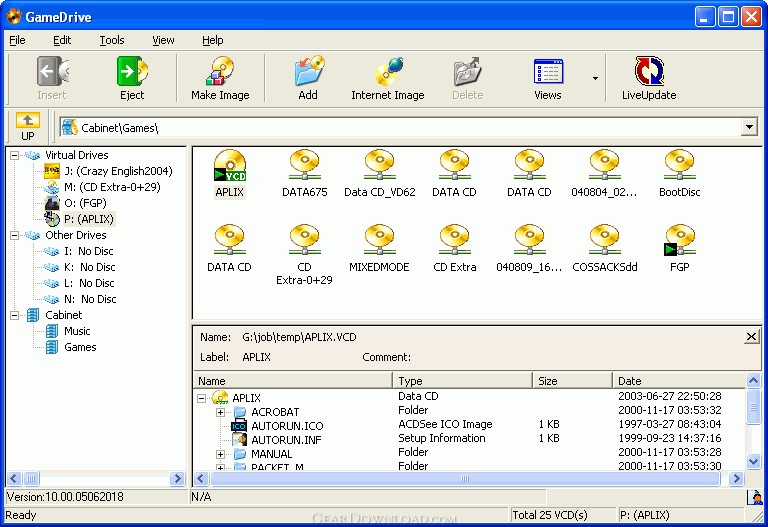768x527 pixels.
Task: Open the Edit menu
Action: 62,40
